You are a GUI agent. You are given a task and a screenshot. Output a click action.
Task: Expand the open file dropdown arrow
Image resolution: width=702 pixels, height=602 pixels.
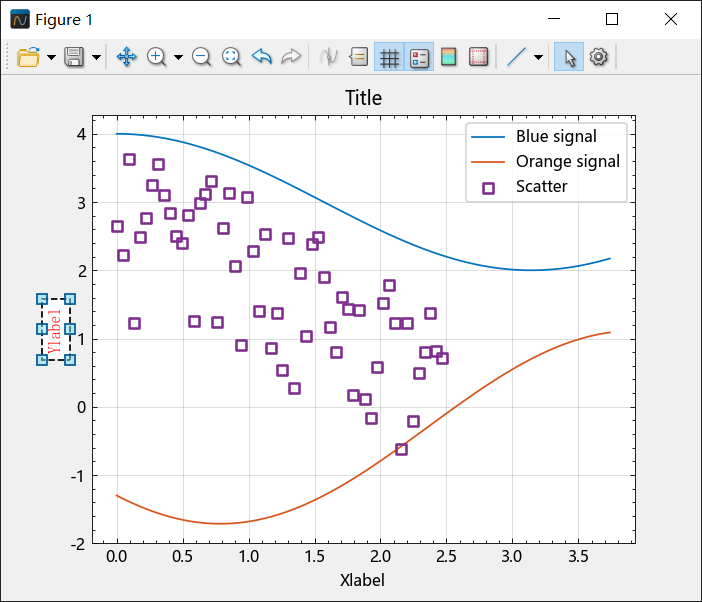point(51,57)
